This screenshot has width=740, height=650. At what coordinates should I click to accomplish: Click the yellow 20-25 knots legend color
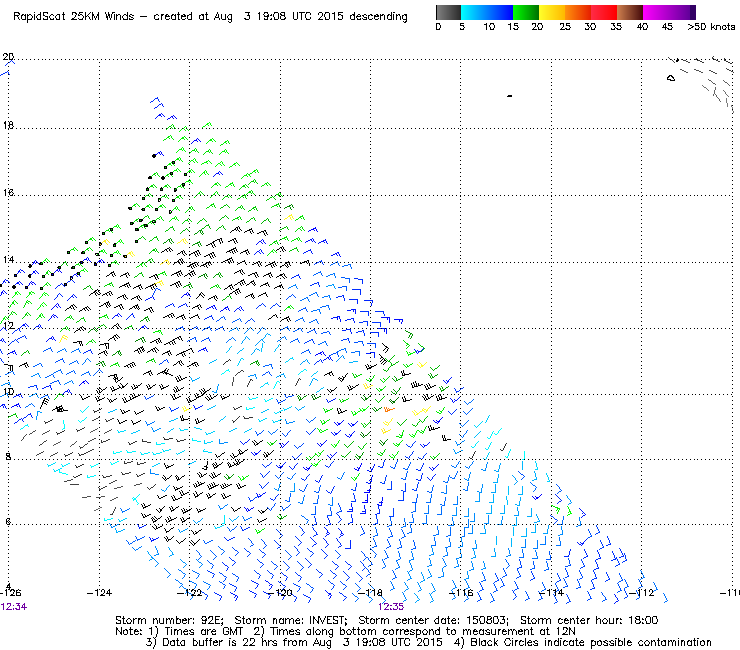(552, 12)
